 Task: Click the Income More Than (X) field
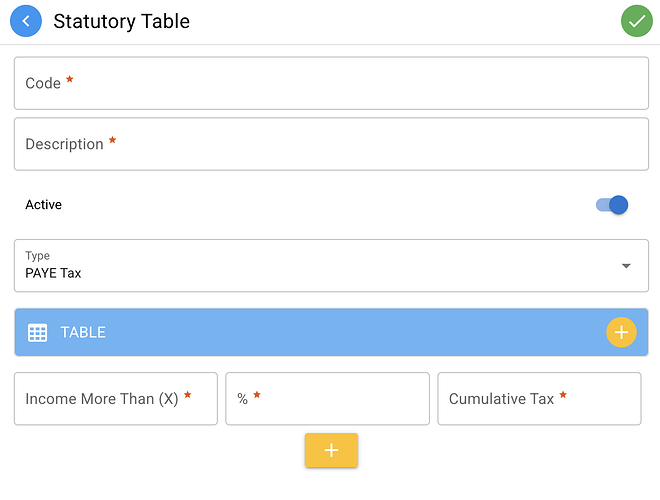coord(116,399)
